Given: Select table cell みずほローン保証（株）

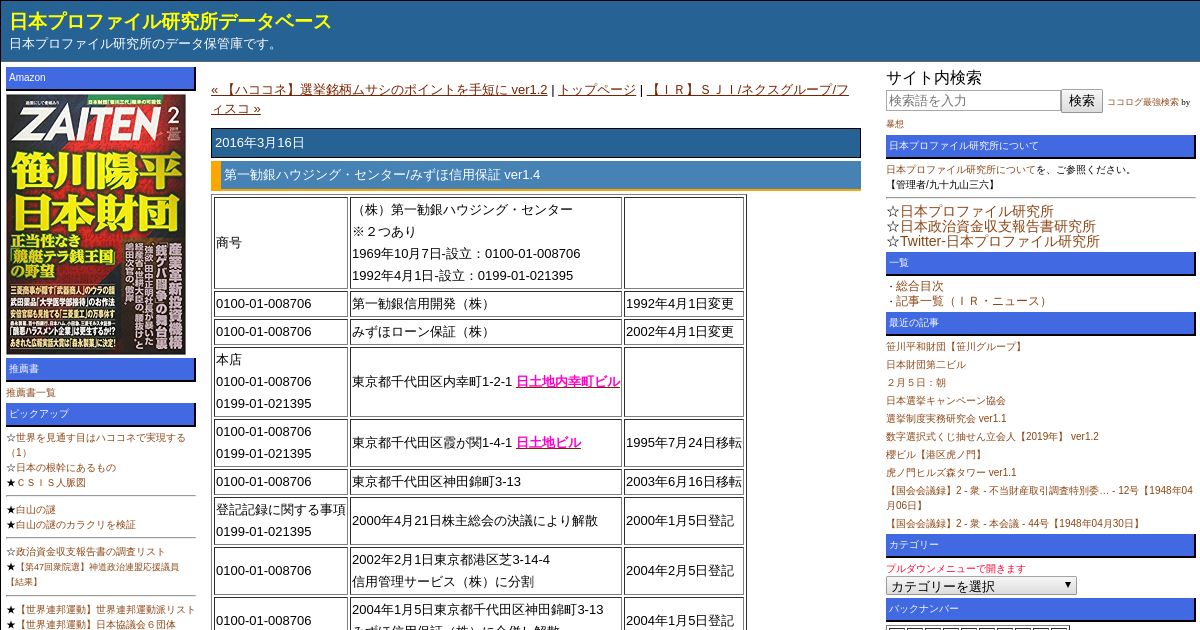Looking at the screenshot, I should [486, 332].
